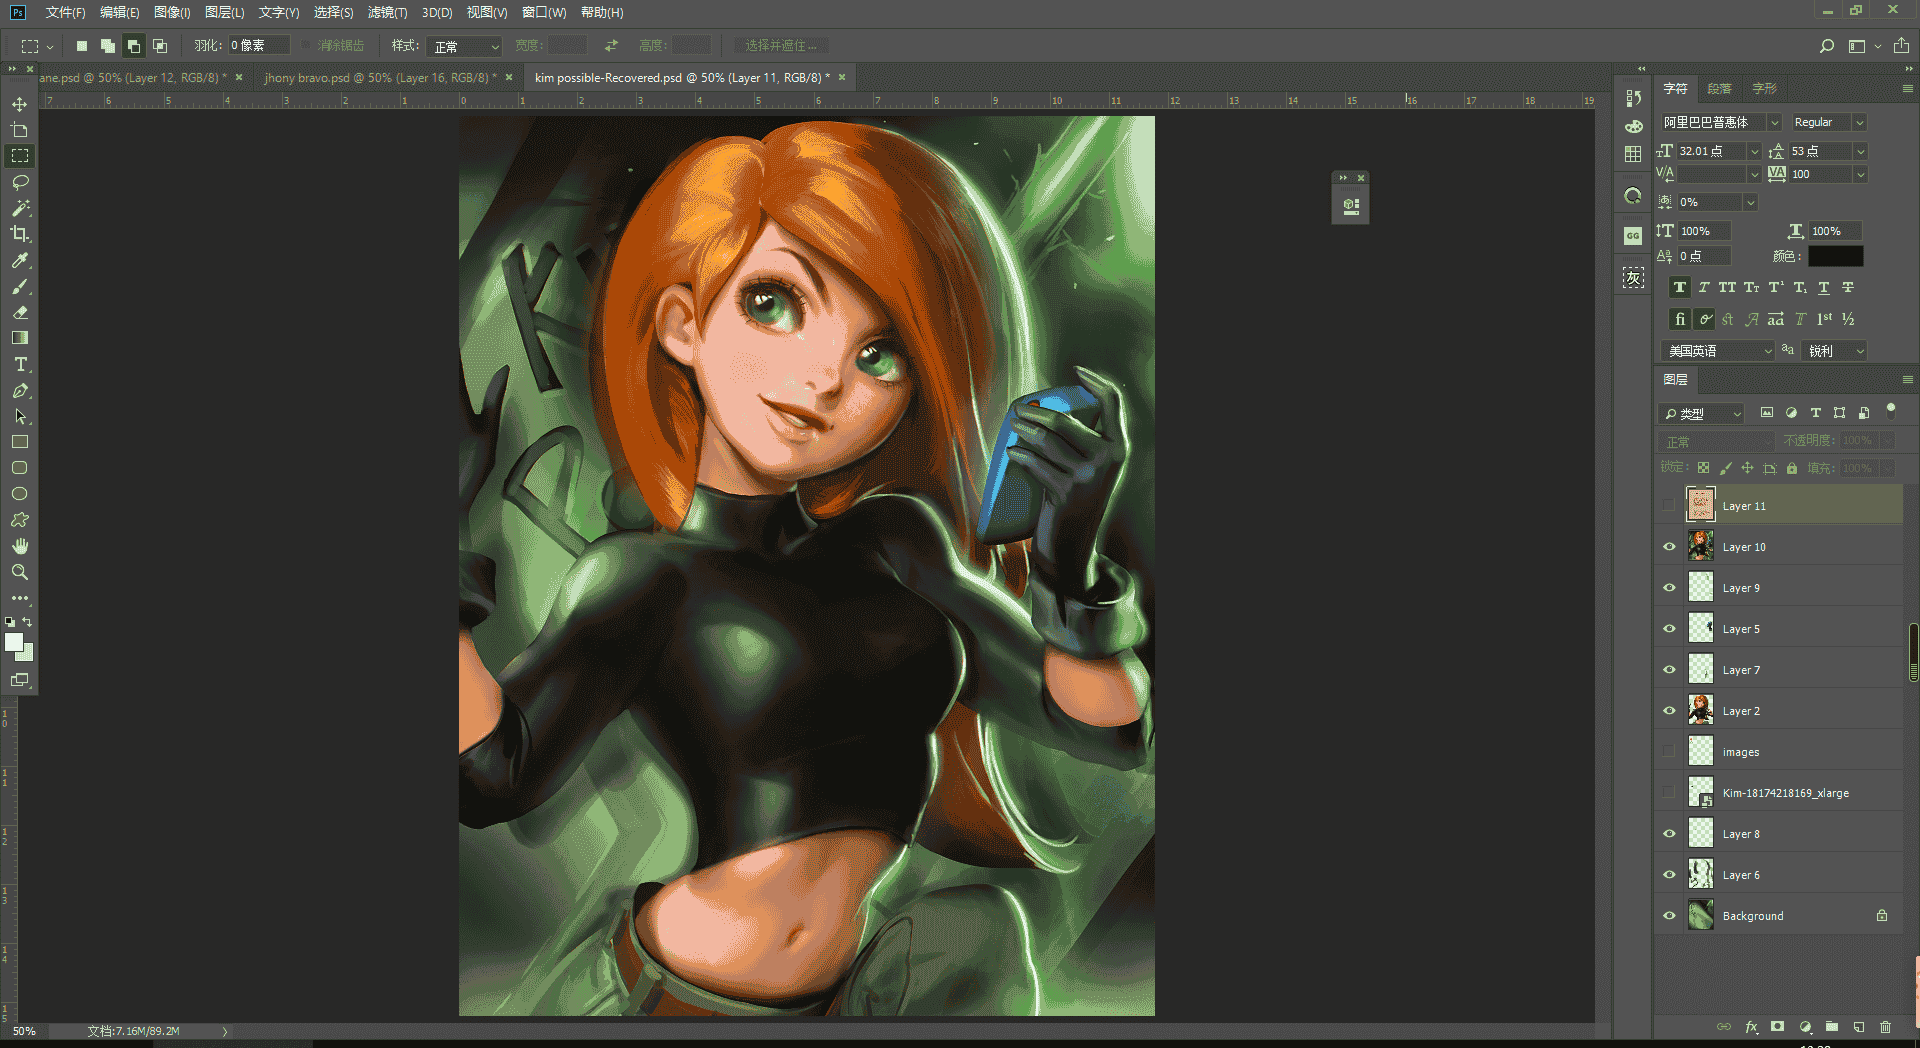Select the Crop tool

tap(19, 234)
